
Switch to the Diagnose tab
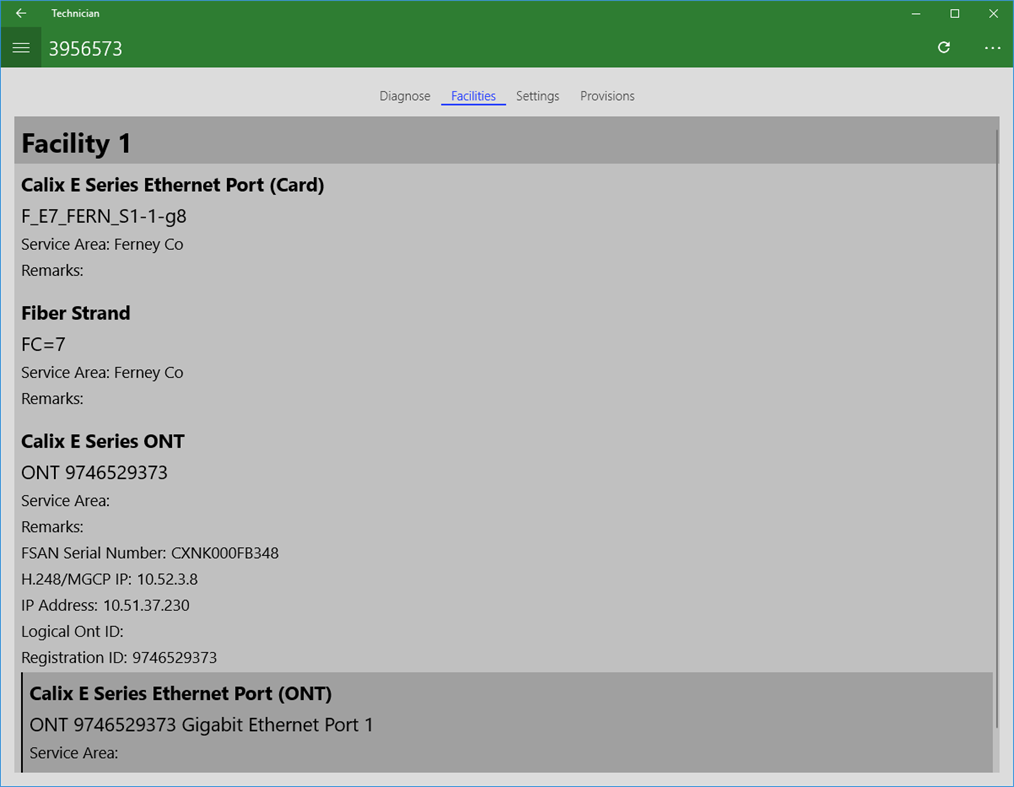[405, 96]
